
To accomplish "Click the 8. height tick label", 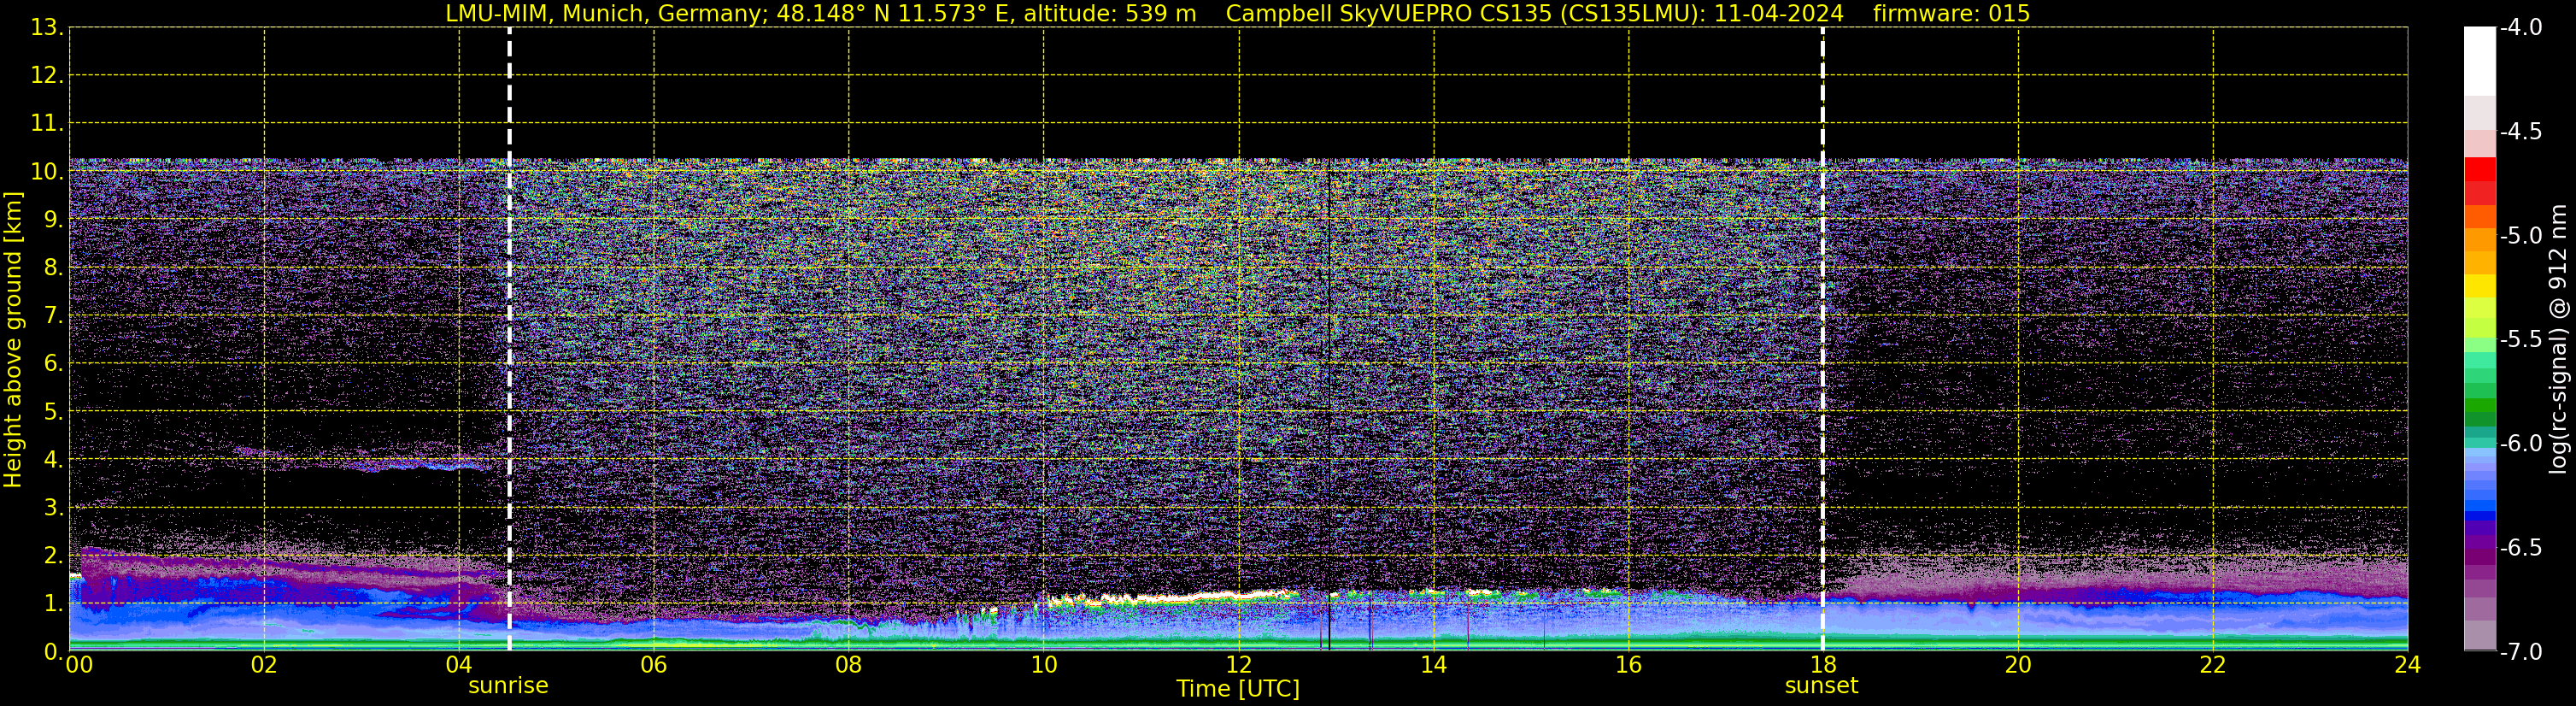I will point(54,267).
